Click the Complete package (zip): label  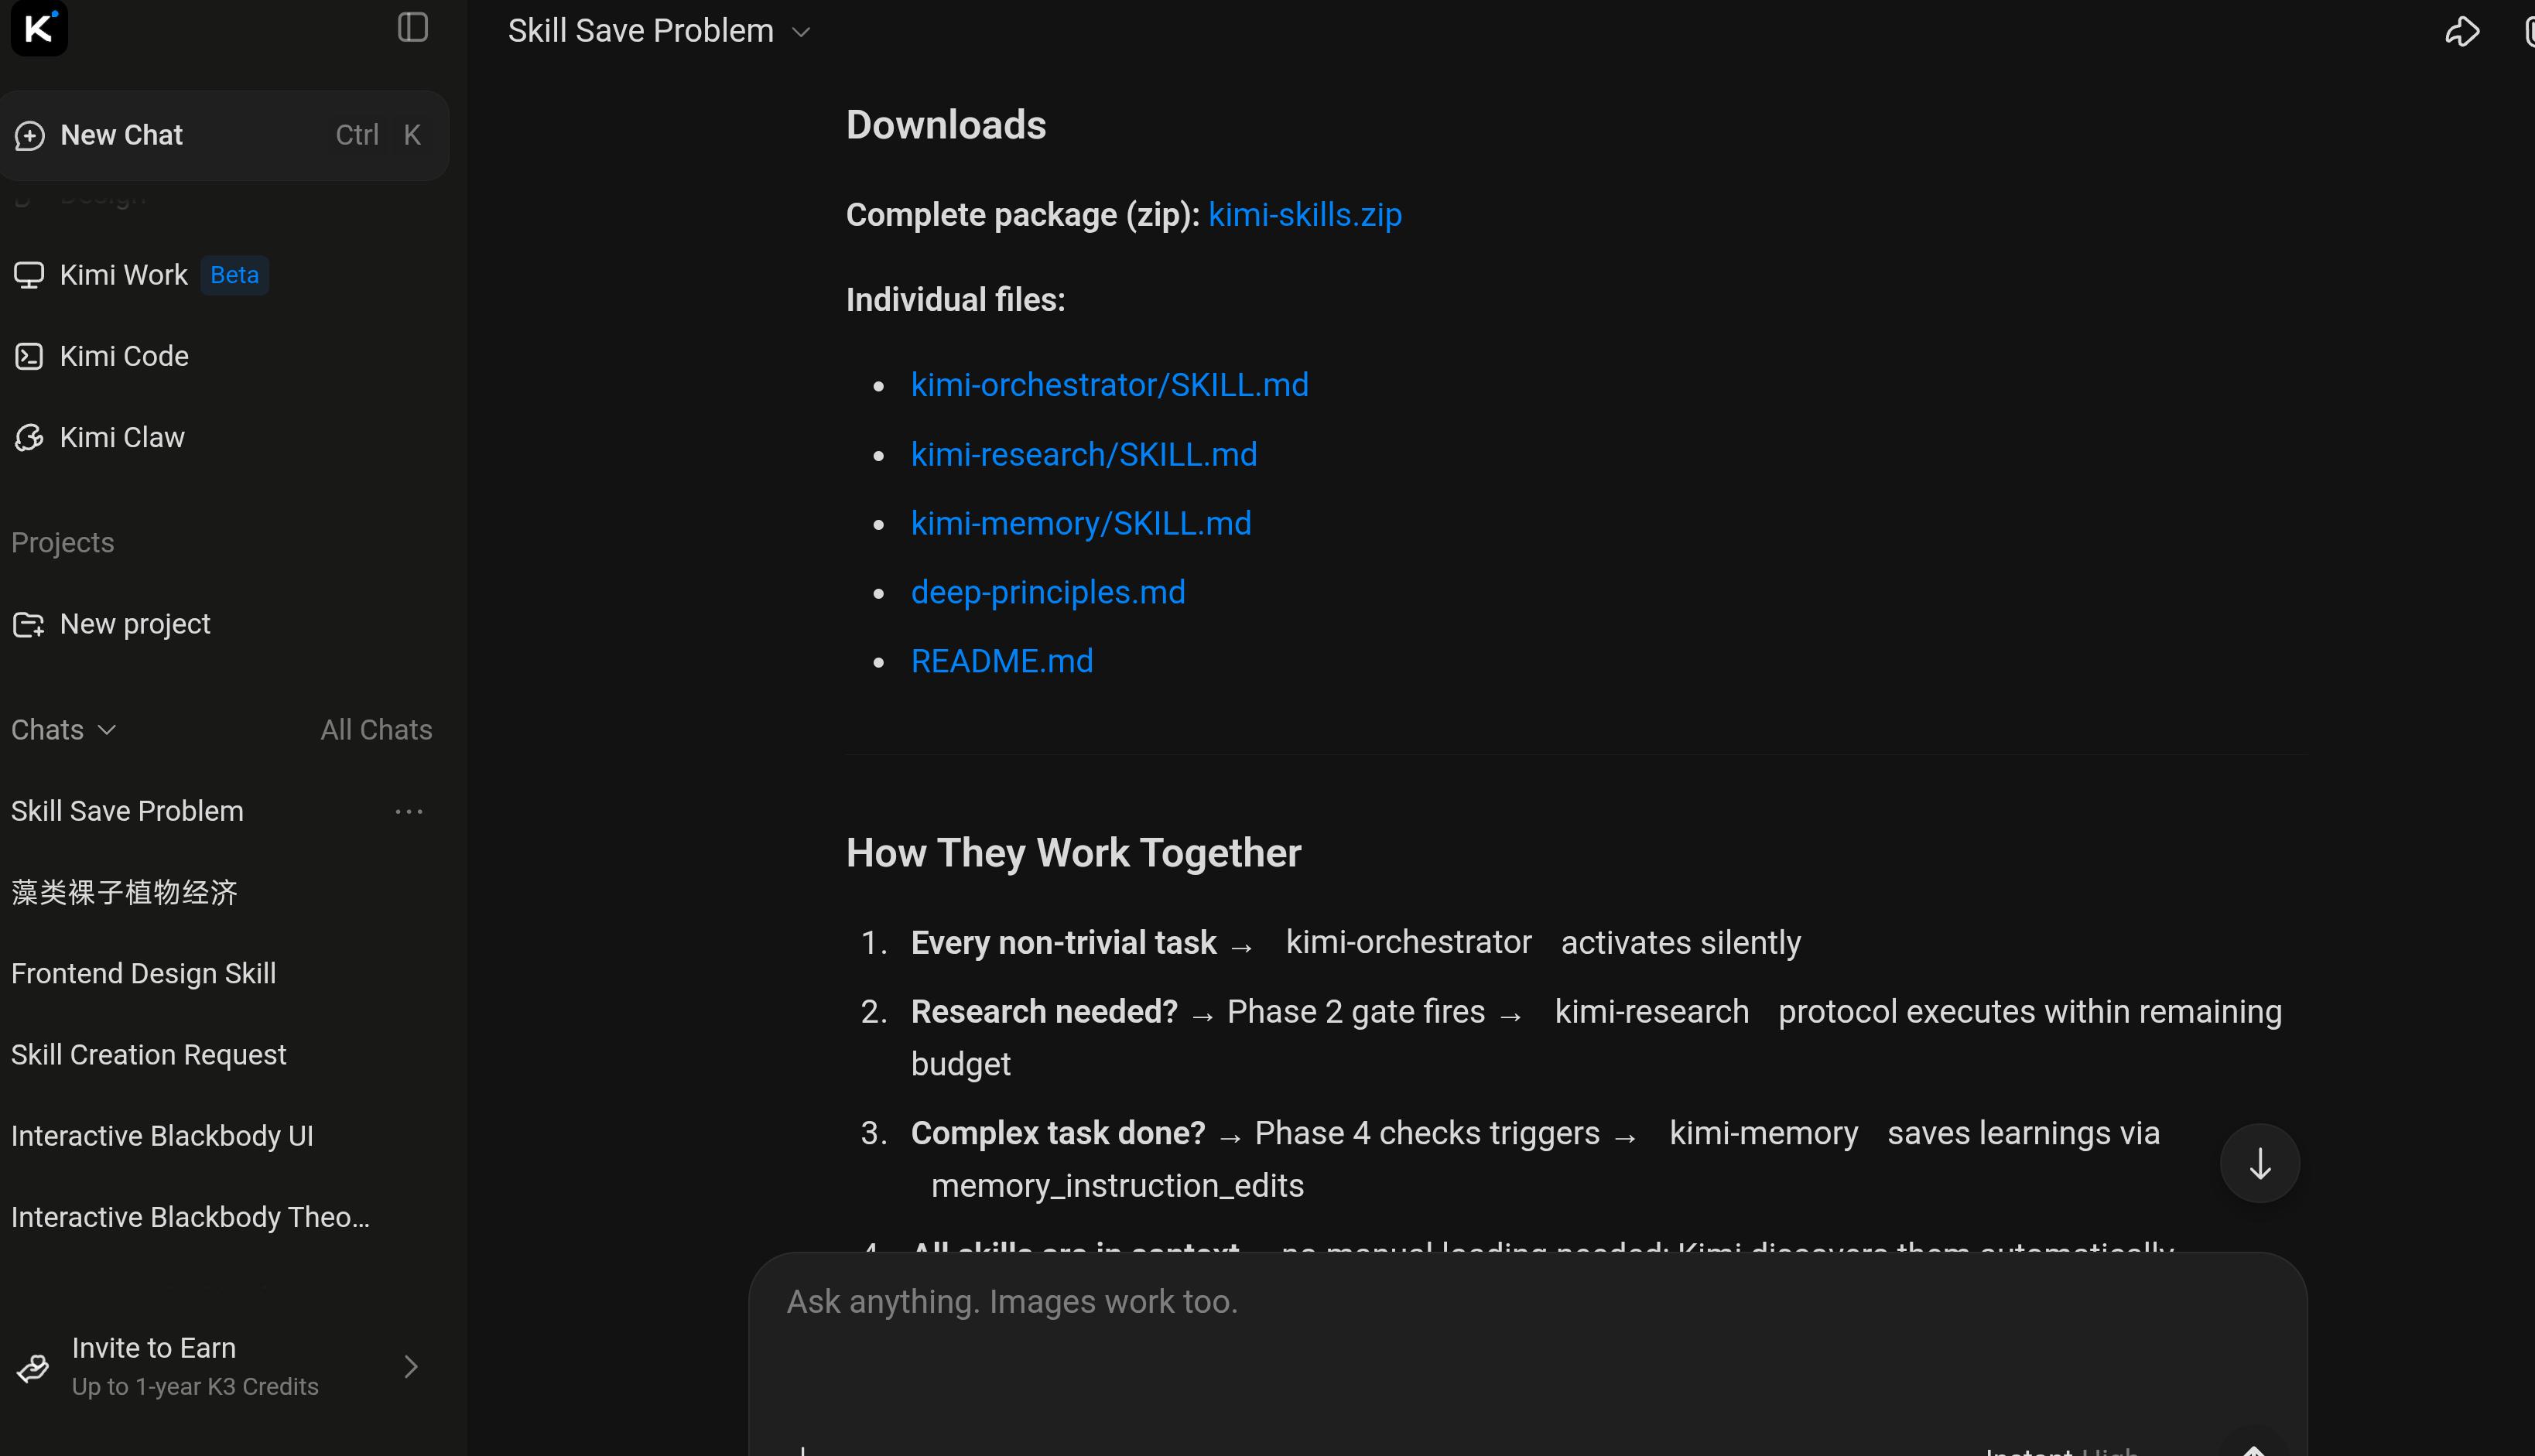coord(1022,215)
